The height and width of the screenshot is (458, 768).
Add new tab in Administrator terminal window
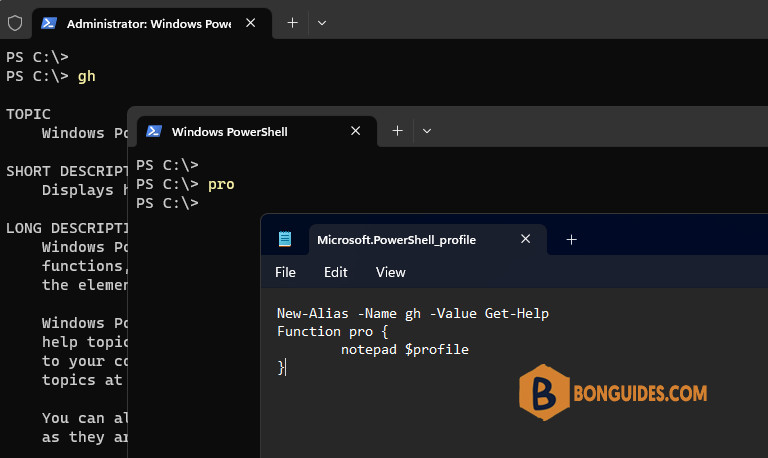click(x=292, y=23)
